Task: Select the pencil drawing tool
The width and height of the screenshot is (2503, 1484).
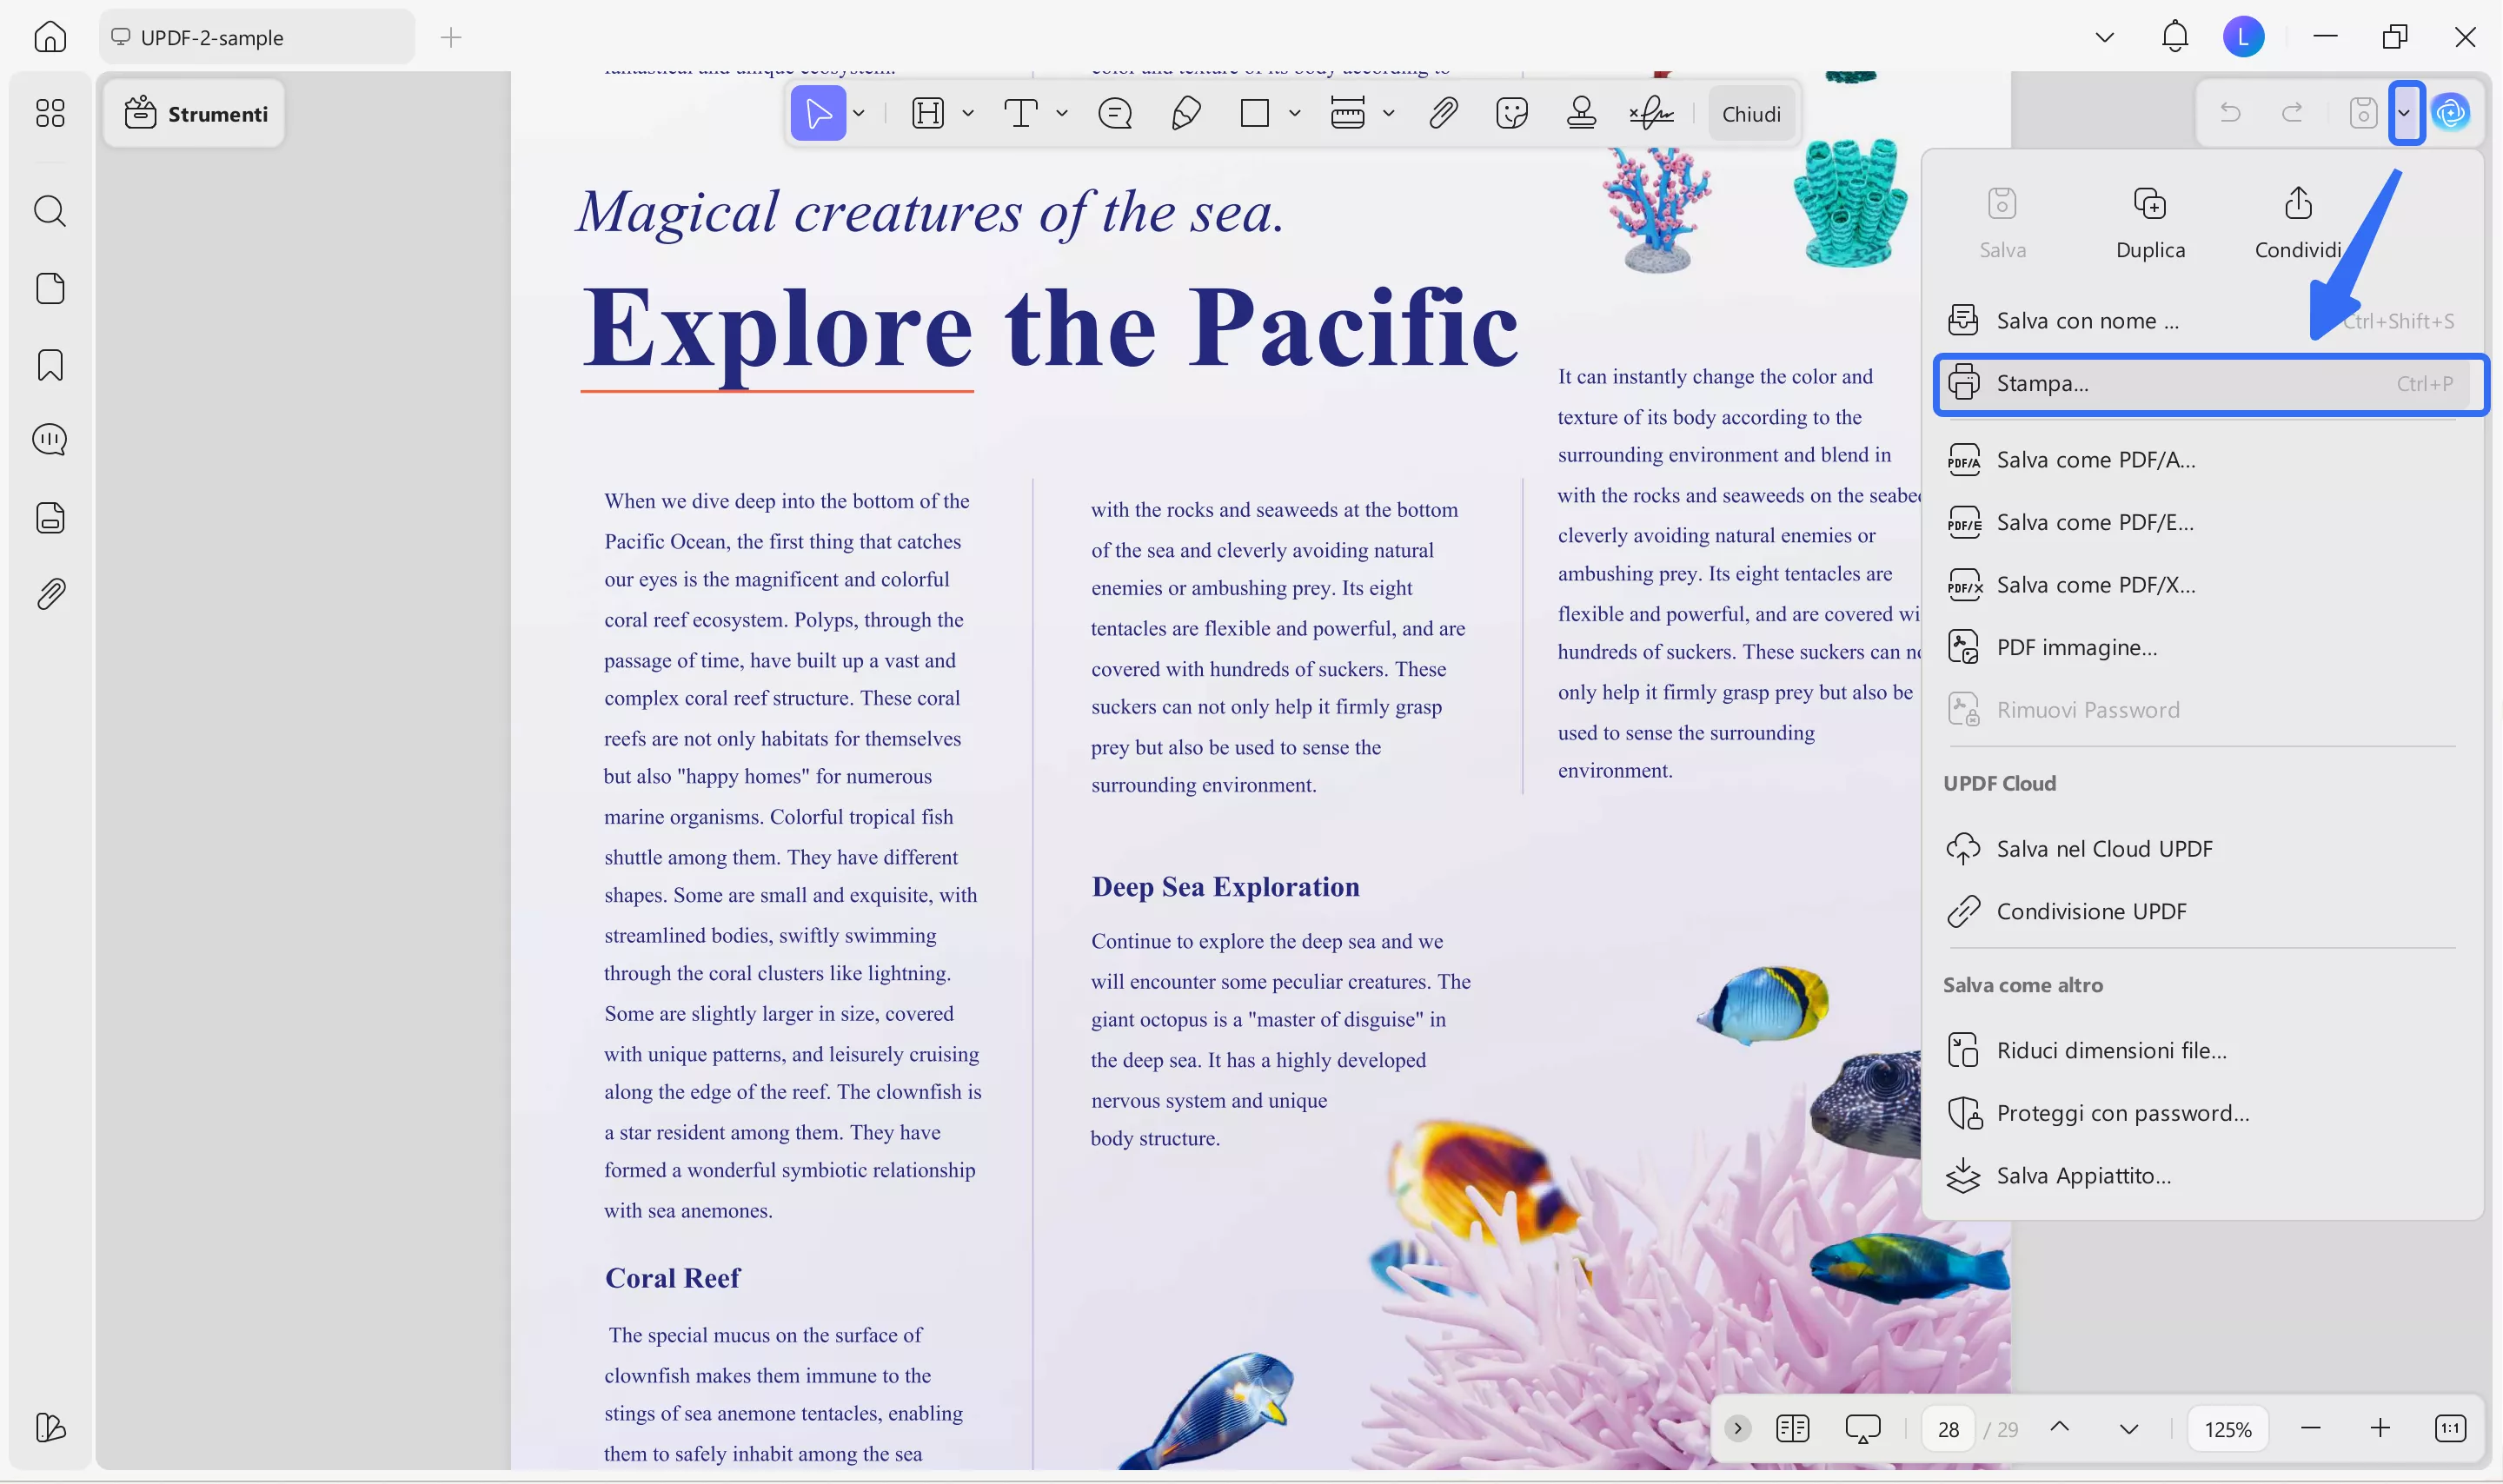Action: pyautogui.click(x=1185, y=113)
